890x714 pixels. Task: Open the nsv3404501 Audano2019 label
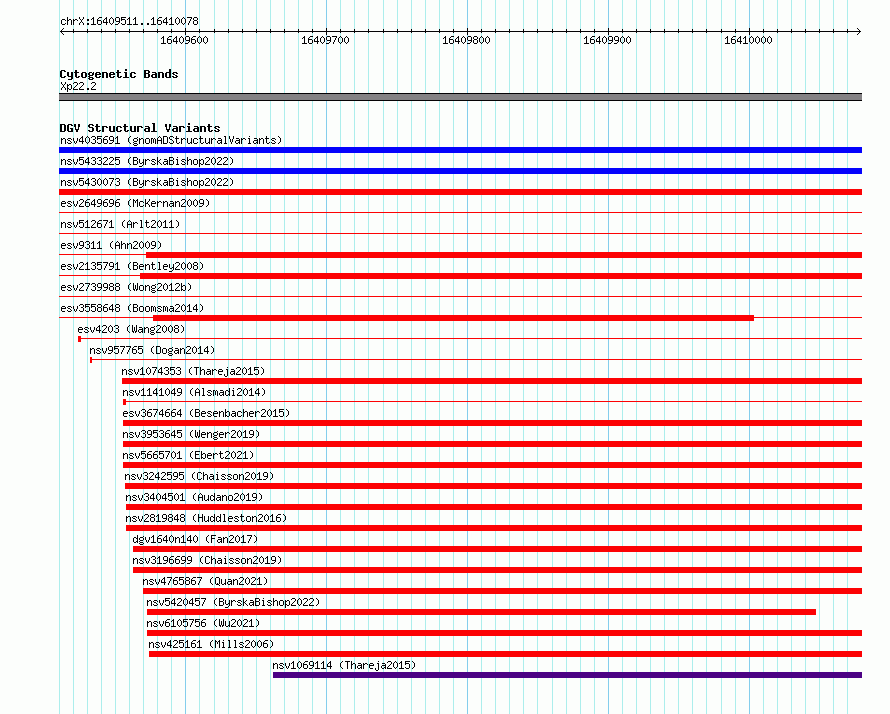click(x=194, y=497)
